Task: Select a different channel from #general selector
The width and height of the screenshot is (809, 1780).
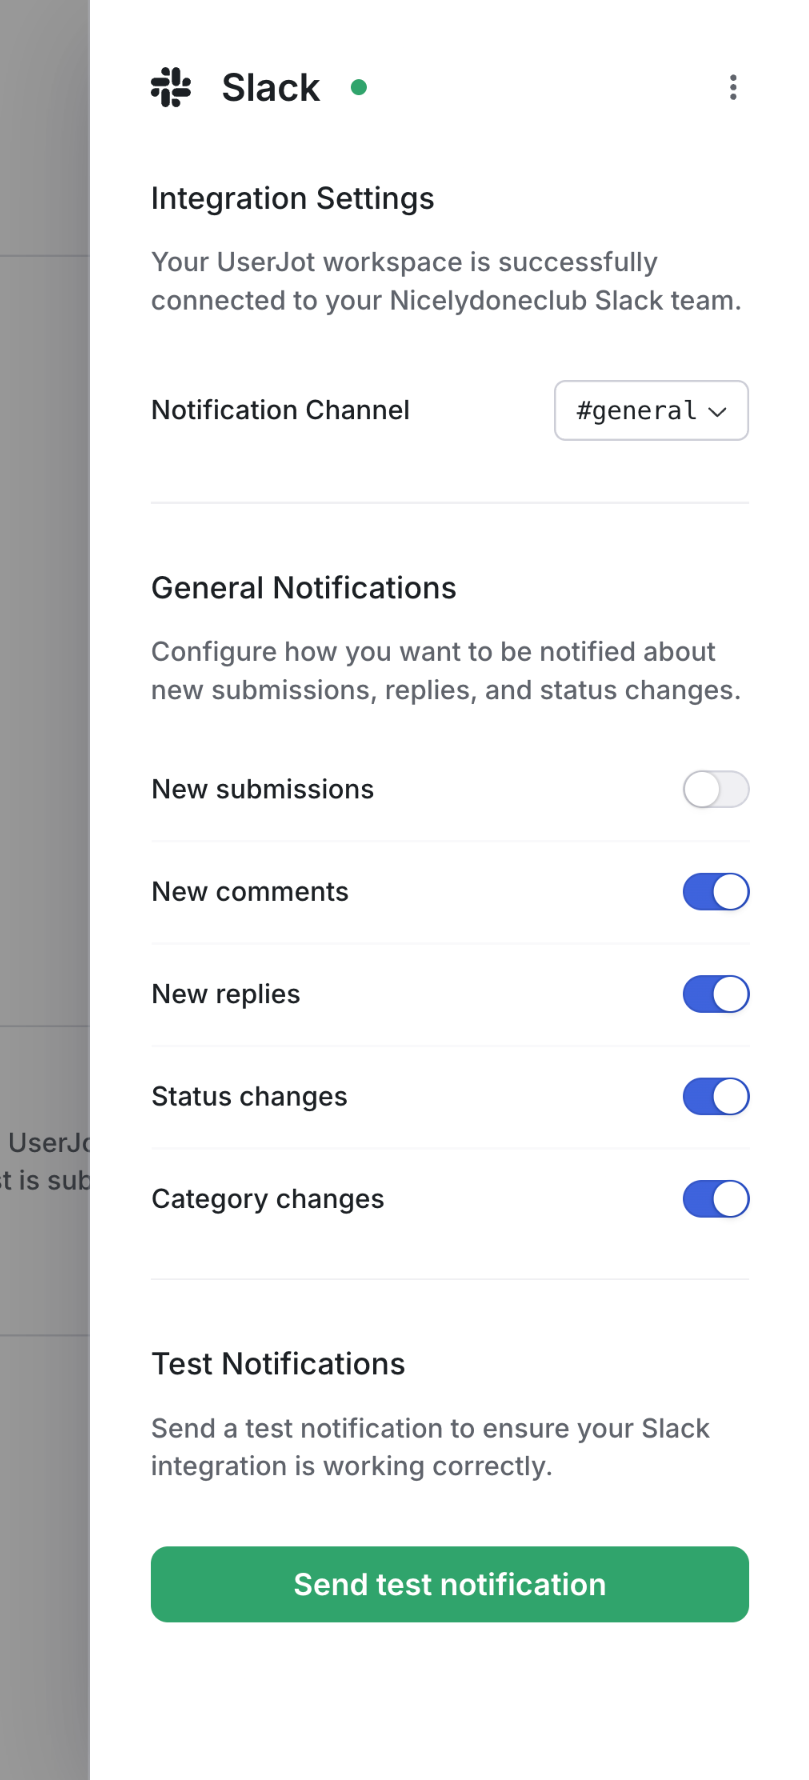Action: pos(651,410)
